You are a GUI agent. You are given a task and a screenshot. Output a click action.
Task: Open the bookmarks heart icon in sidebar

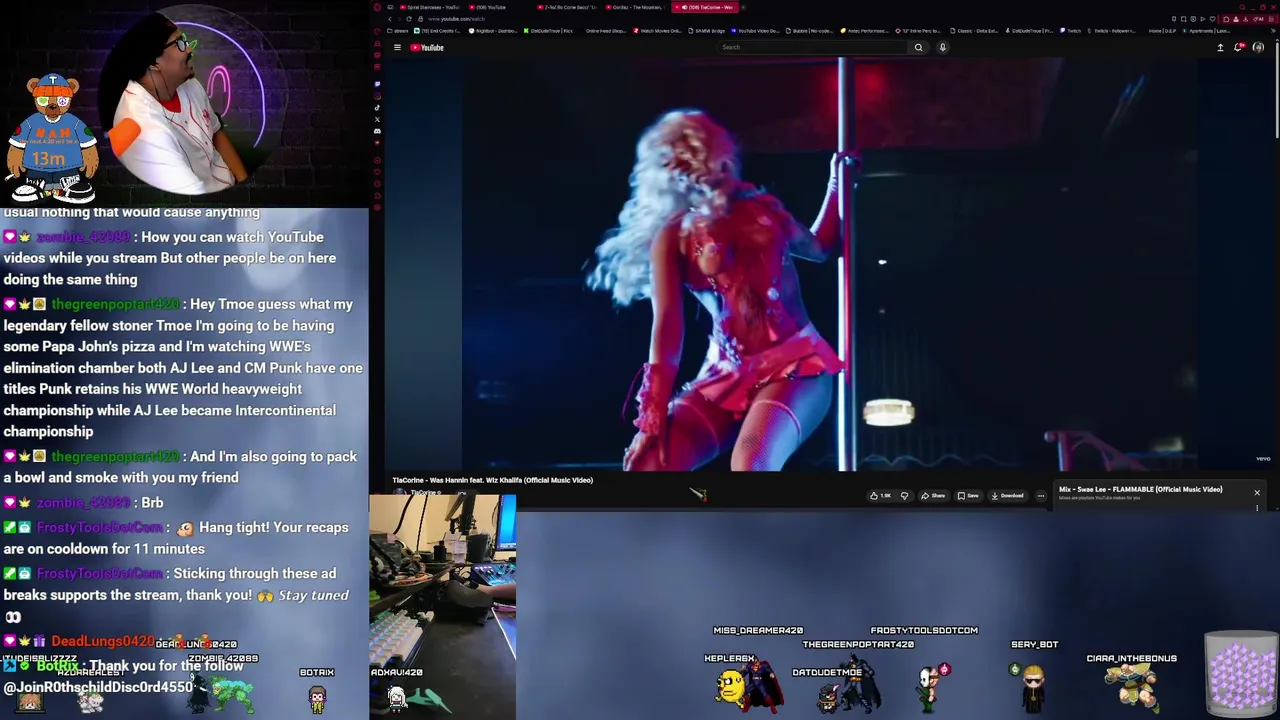pyautogui.click(x=377, y=172)
